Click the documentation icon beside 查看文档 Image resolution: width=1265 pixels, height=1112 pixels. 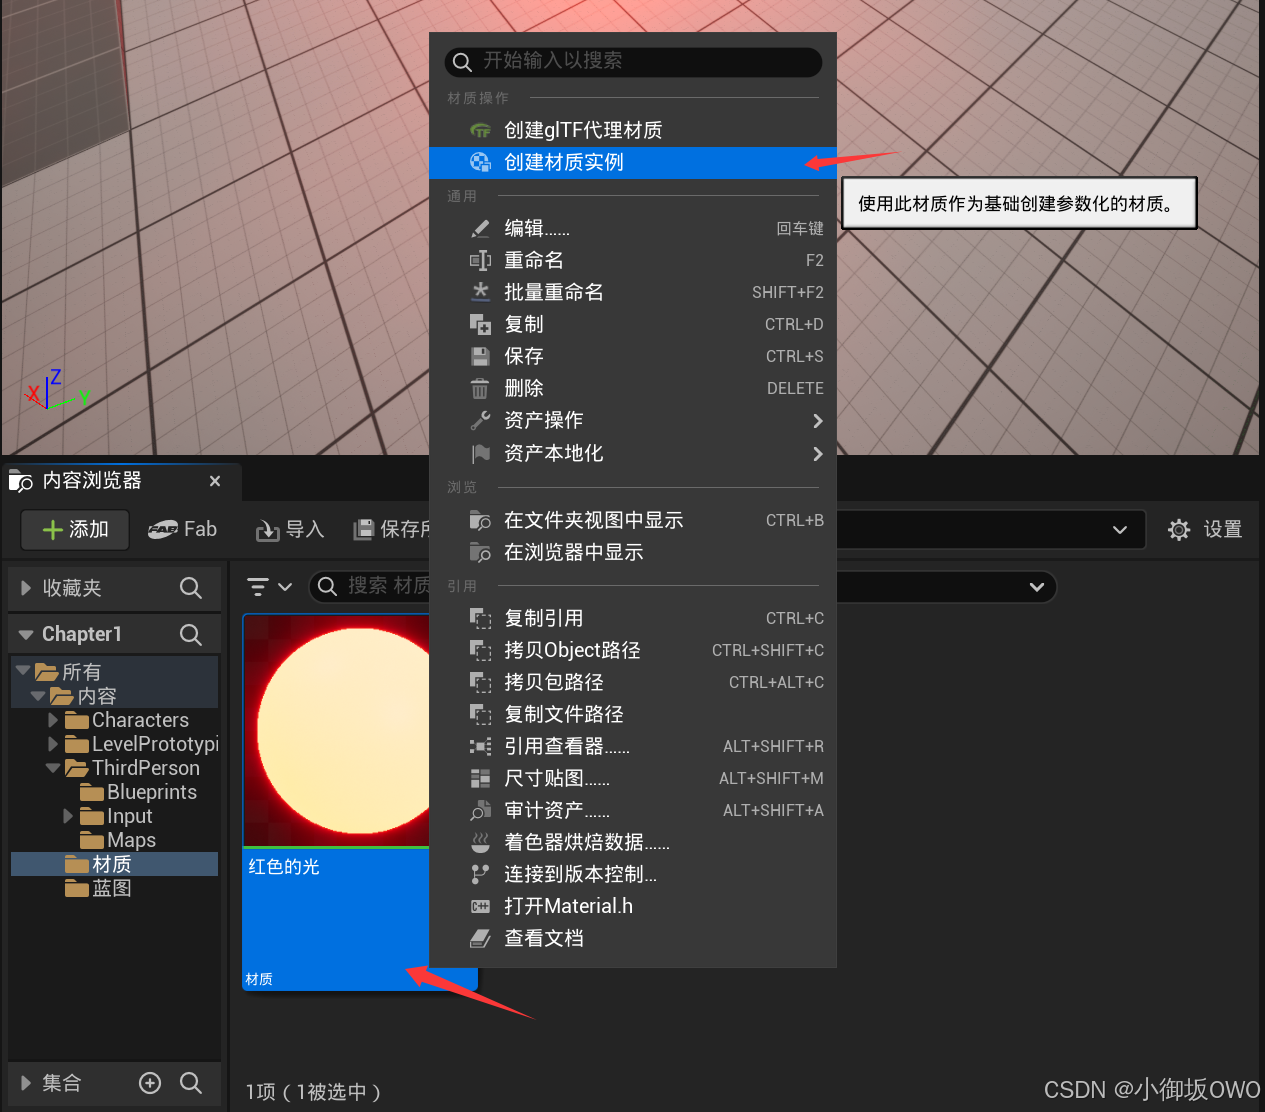click(481, 938)
